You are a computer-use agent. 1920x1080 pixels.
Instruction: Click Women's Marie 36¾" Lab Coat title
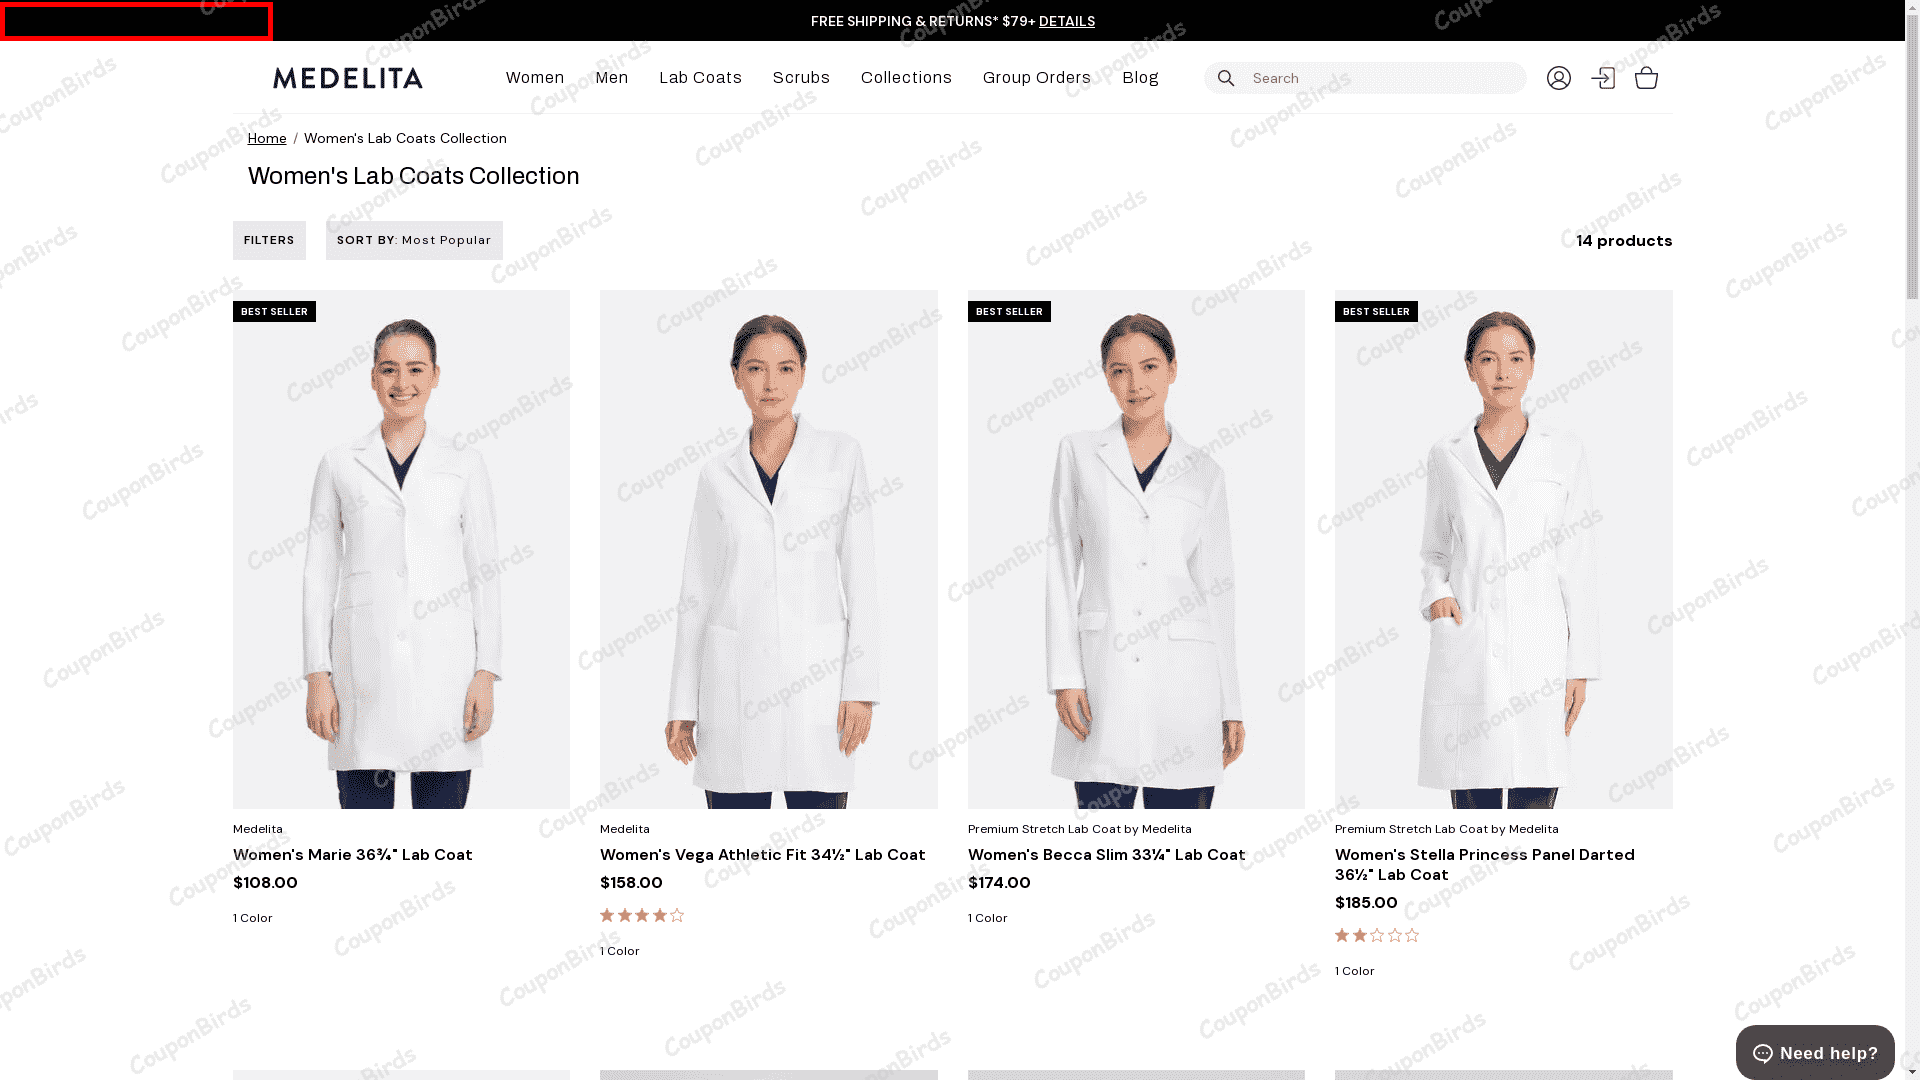tap(352, 855)
